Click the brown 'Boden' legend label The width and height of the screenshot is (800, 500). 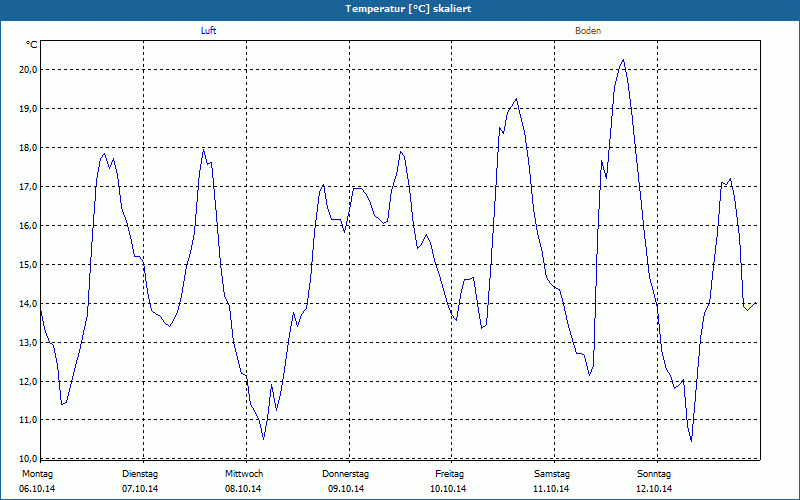tap(588, 31)
